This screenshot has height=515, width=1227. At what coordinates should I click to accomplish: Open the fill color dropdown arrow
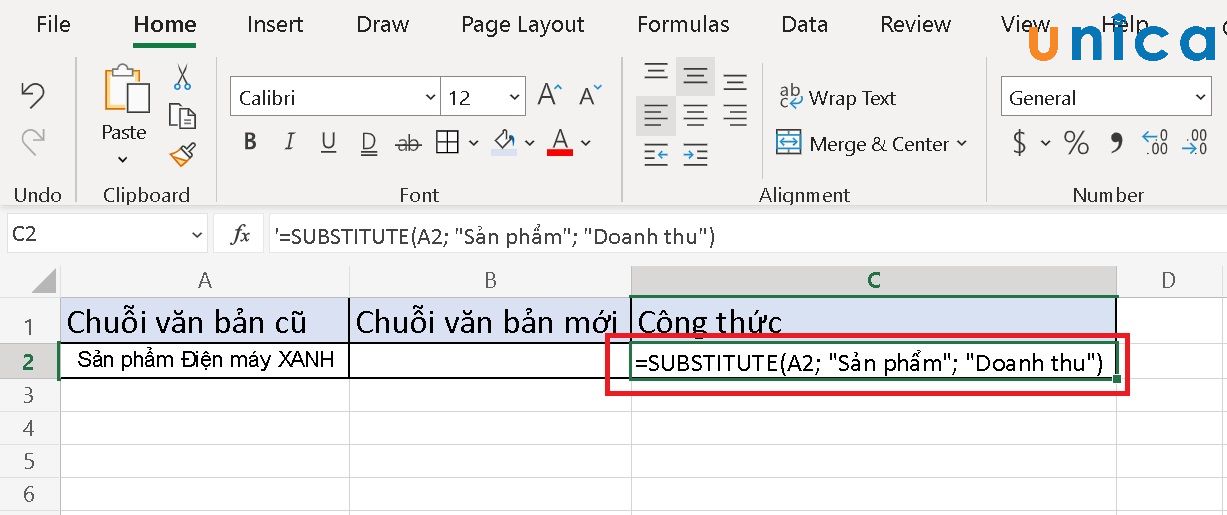(x=530, y=143)
